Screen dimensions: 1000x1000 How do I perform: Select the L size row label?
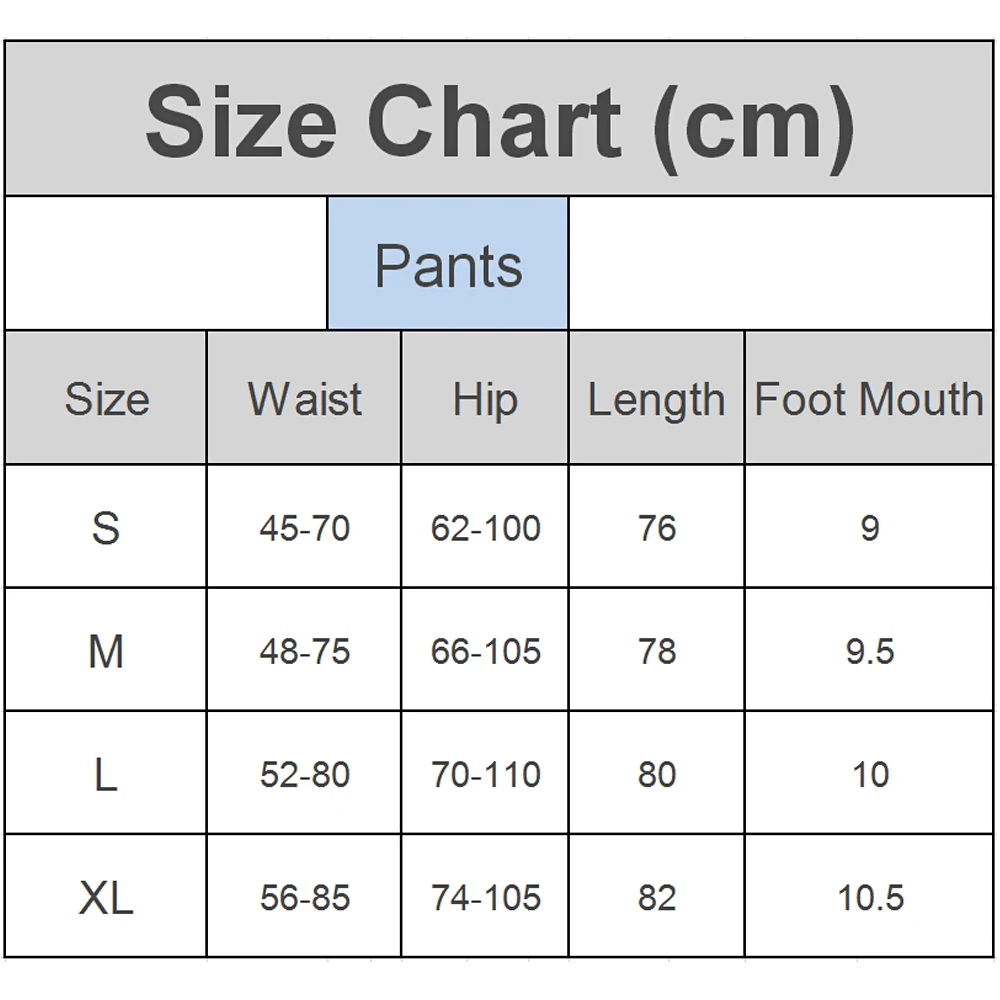(106, 774)
